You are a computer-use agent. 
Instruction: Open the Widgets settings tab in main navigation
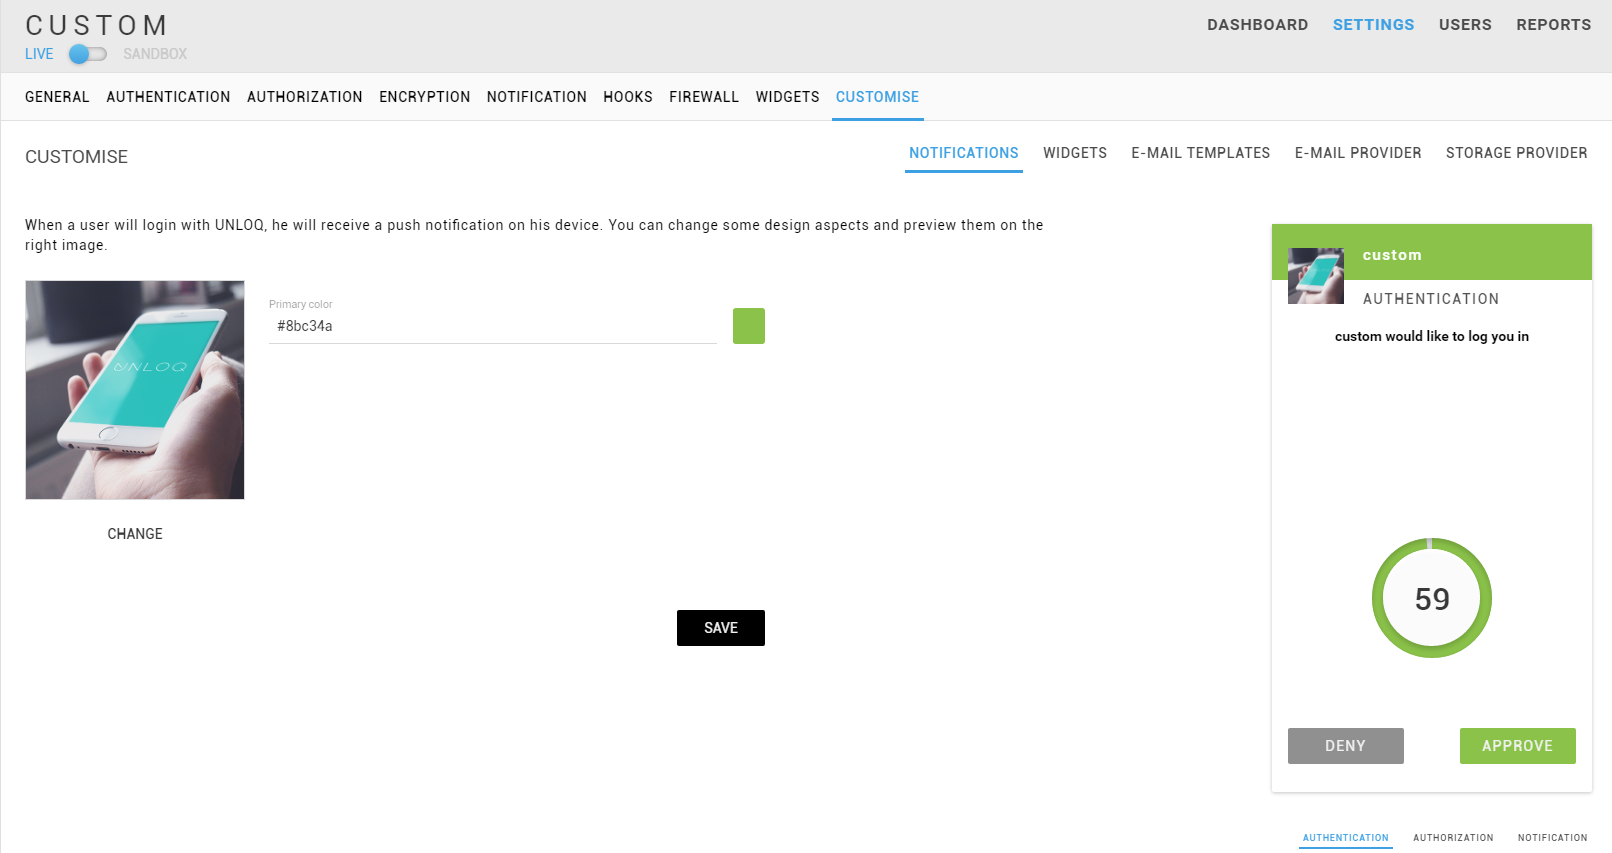[787, 97]
